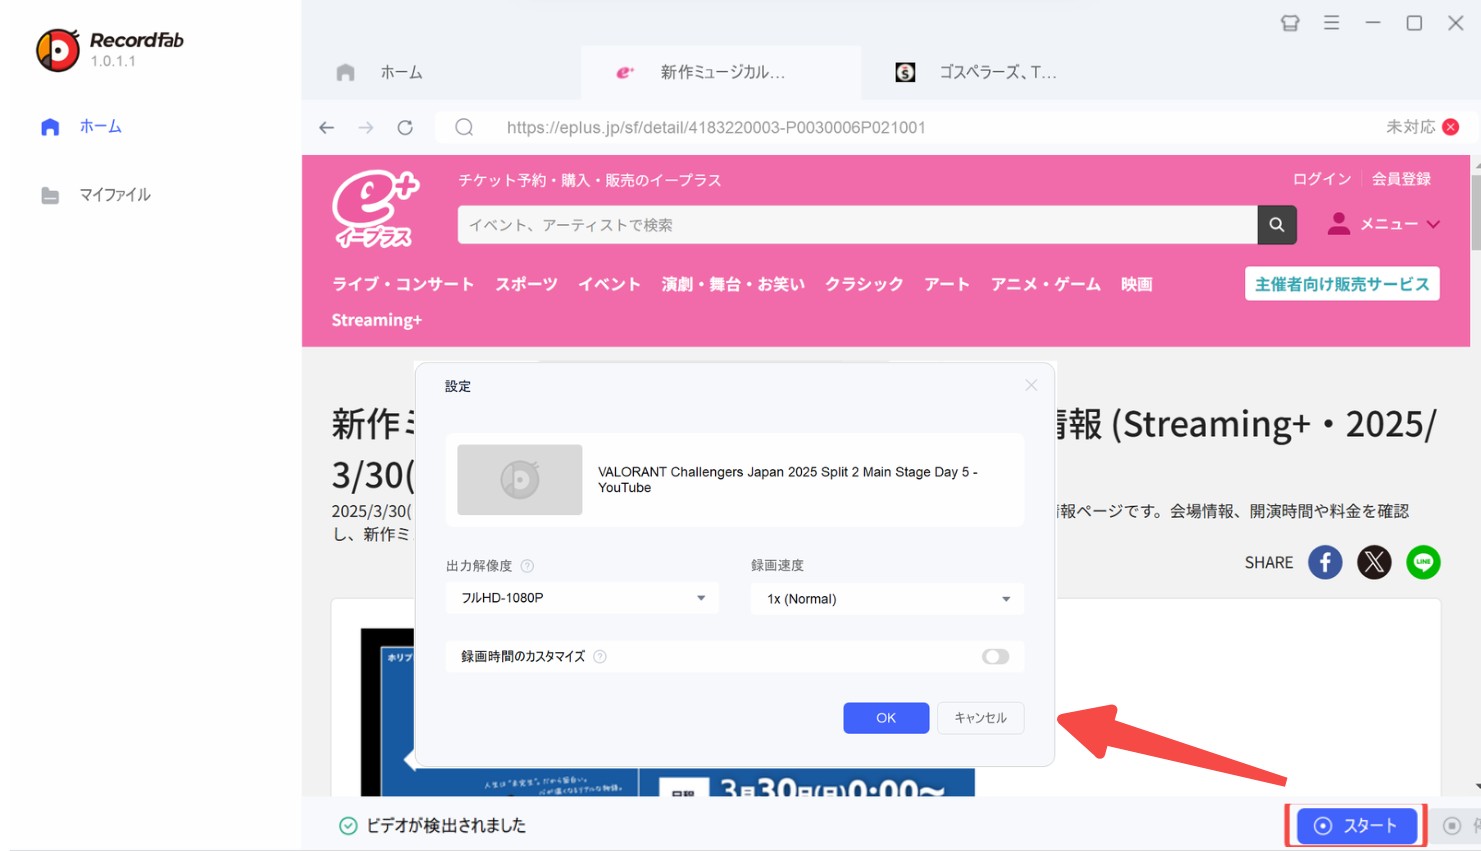Expand the メニュー dropdown
This screenshot has width=1481, height=851.
(1400, 224)
